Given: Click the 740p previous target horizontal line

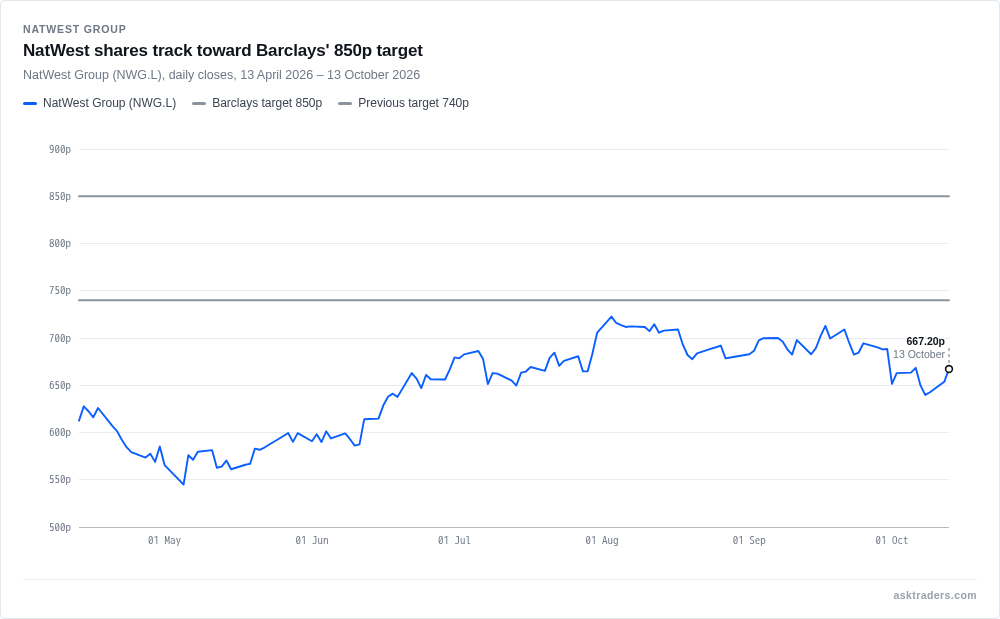Looking at the screenshot, I should (x=514, y=300).
